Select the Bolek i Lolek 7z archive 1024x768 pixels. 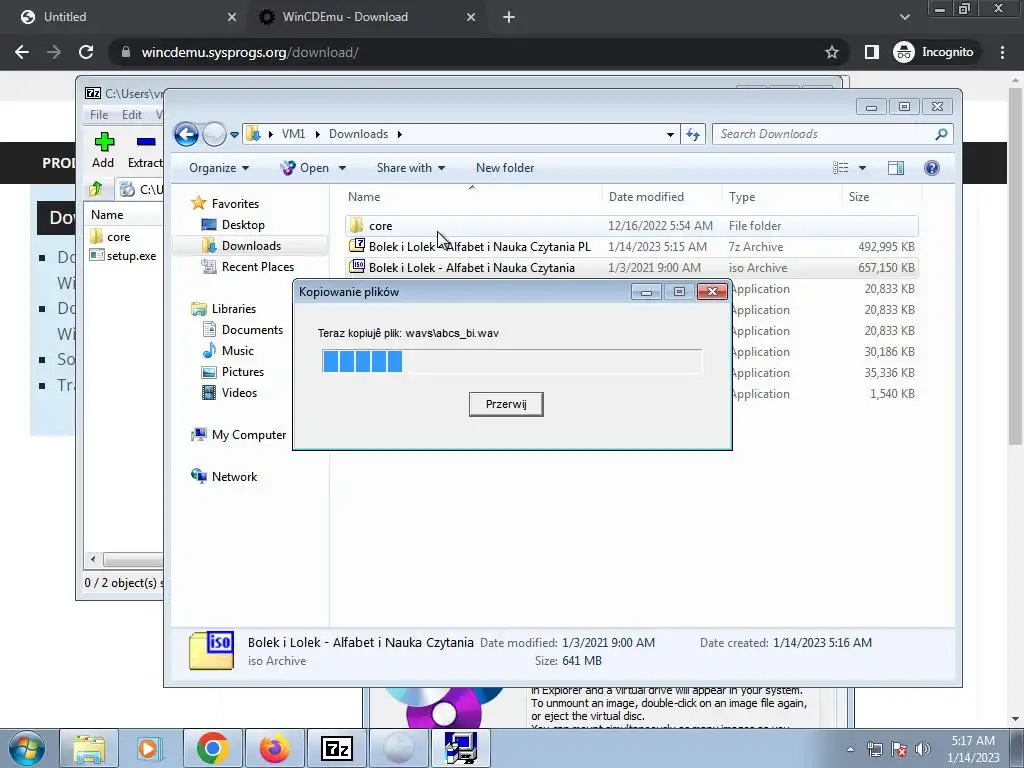(x=632, y=247)
